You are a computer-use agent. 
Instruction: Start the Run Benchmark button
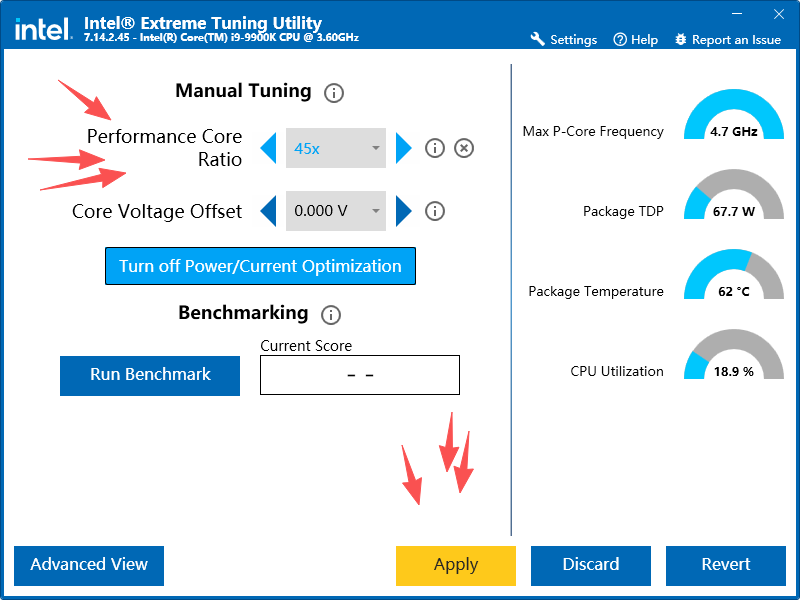[x=150, y=376]
